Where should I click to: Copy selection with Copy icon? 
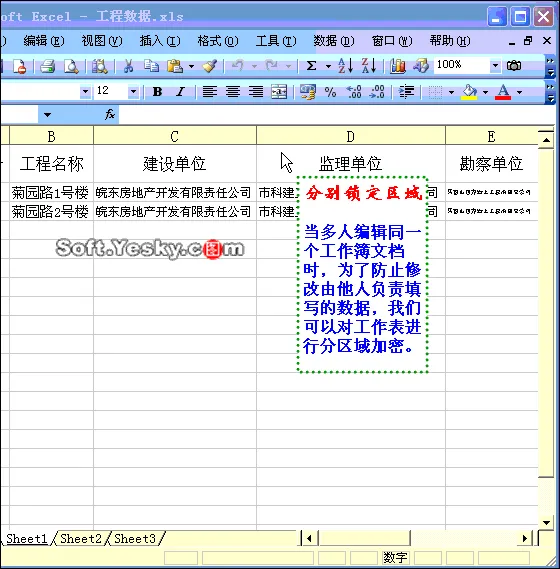[x=151, y=66]
